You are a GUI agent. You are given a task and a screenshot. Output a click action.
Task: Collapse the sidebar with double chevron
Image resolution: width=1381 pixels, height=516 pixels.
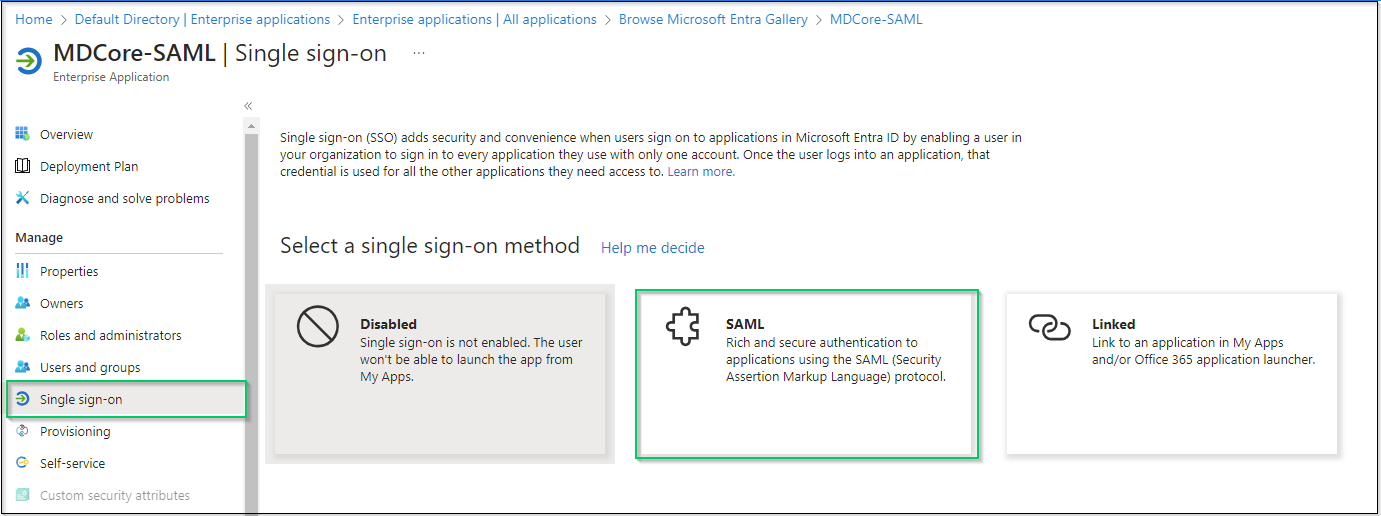click(248, 105)
